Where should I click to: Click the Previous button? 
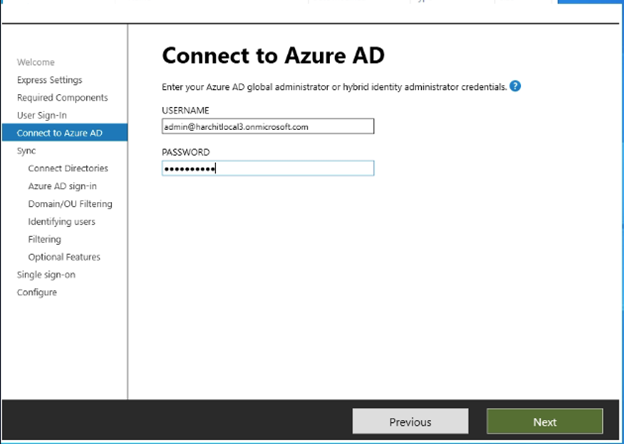click(410, 422)
